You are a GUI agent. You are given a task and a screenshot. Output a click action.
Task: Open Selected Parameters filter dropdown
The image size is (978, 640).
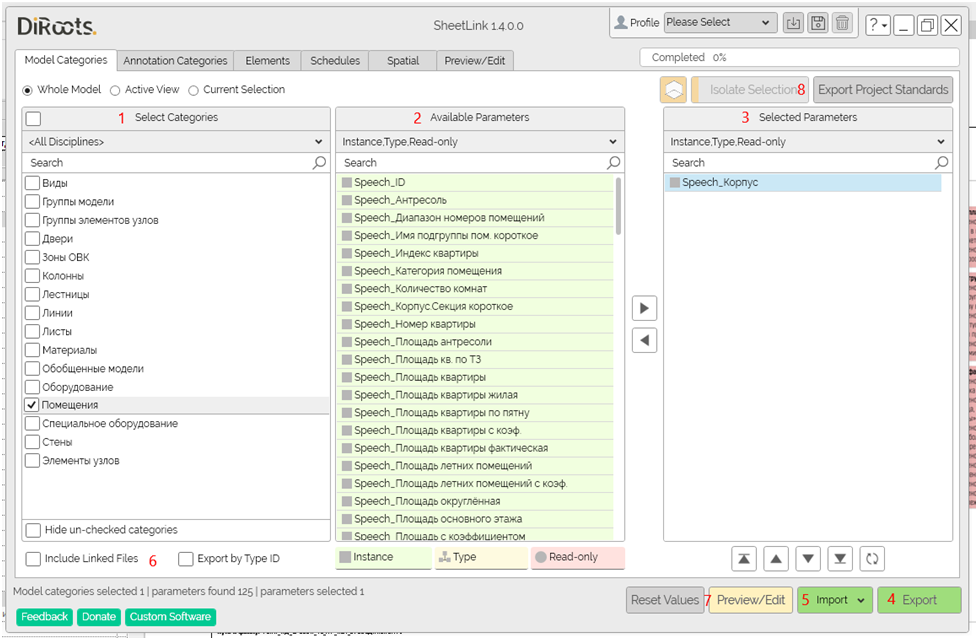pyautogui.click(x=807, y=142)
